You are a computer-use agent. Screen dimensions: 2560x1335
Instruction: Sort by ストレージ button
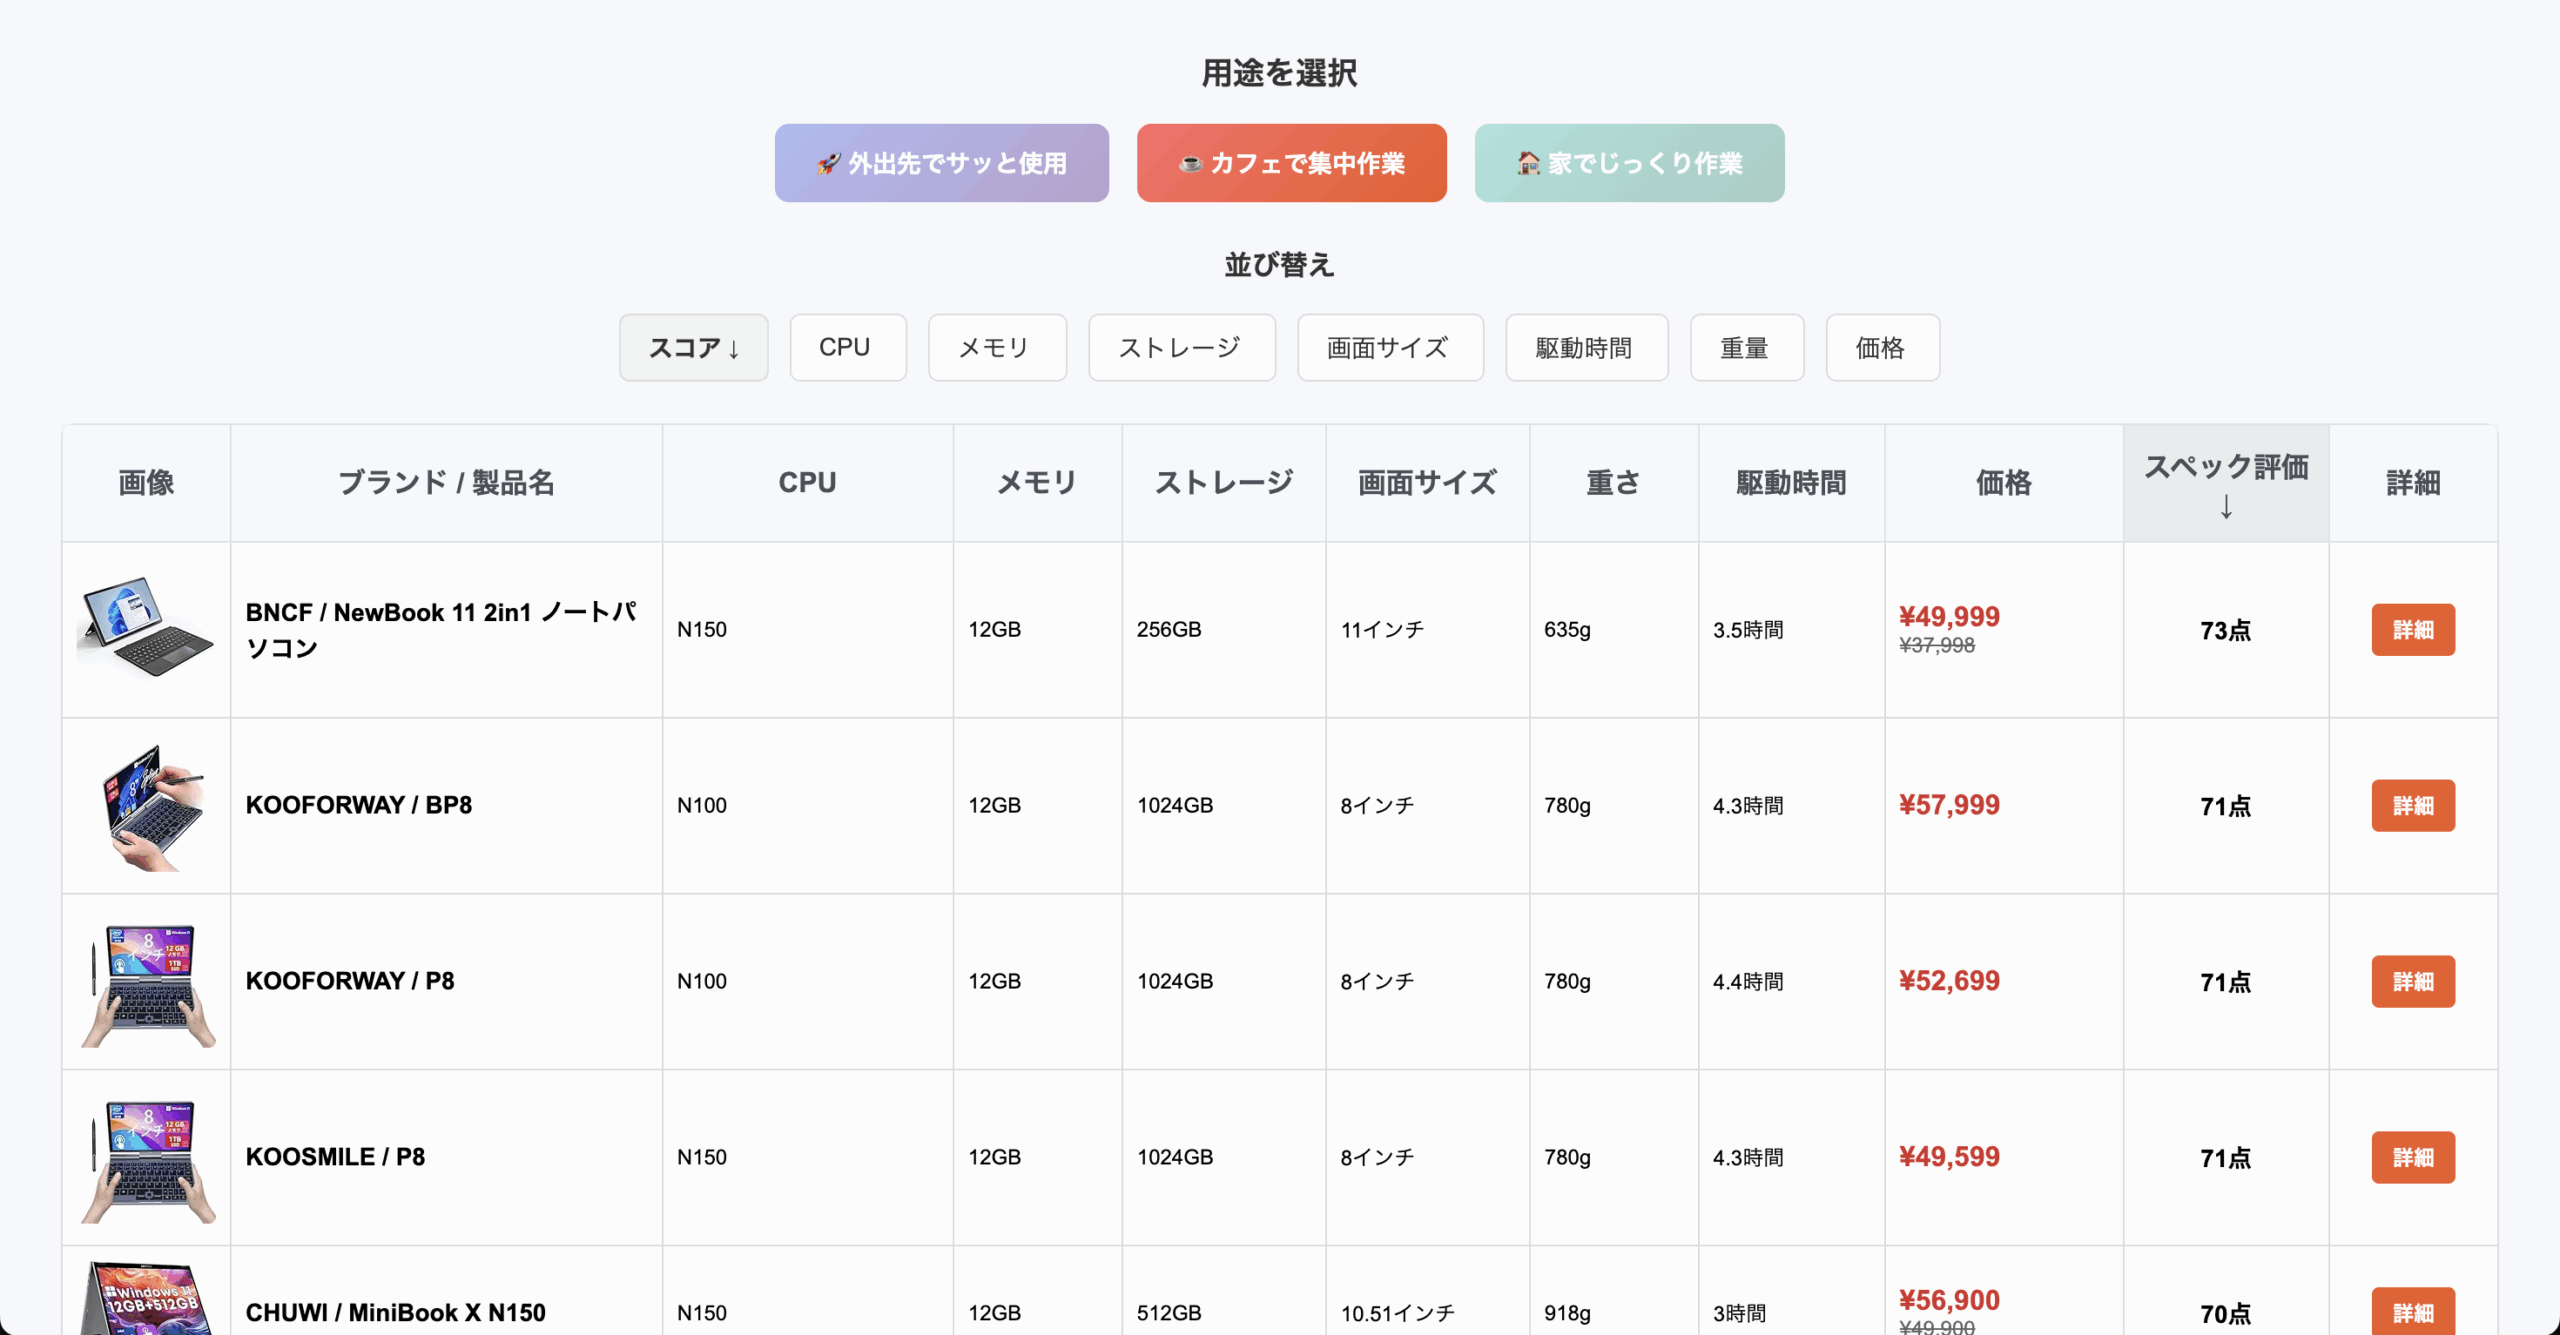tap(1181, 347)
